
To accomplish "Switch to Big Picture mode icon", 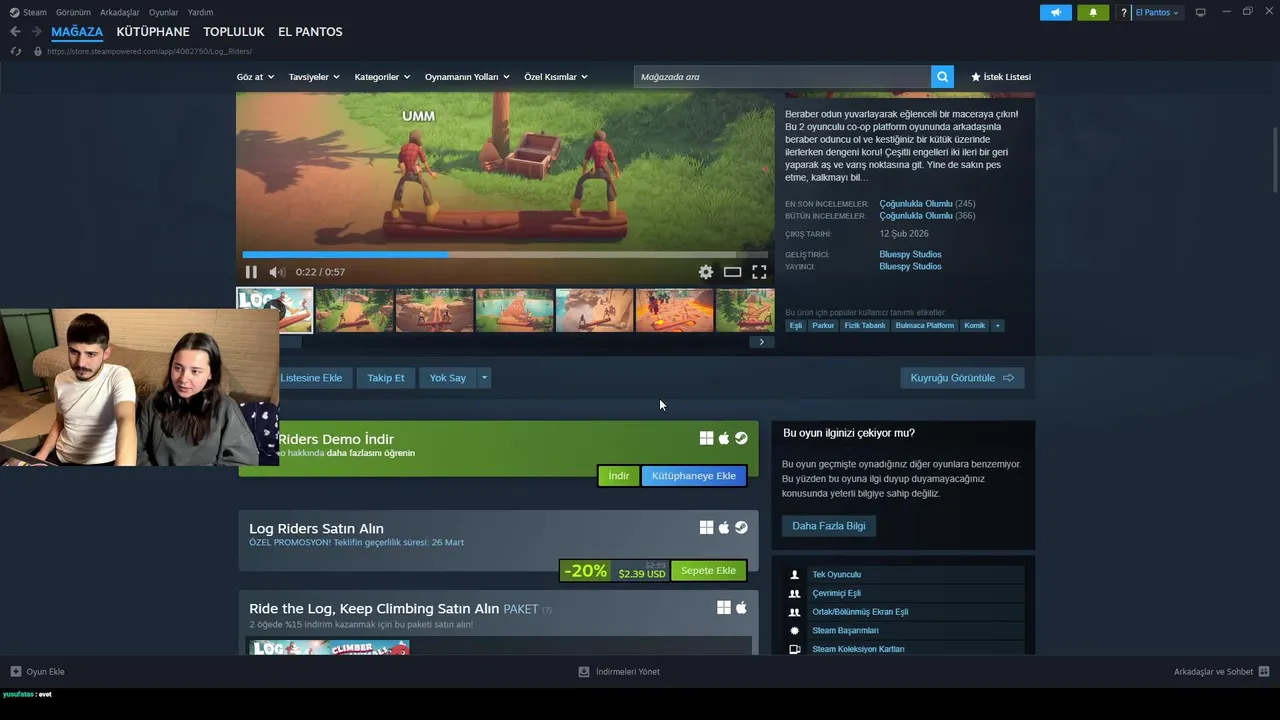I will 1201,13.
